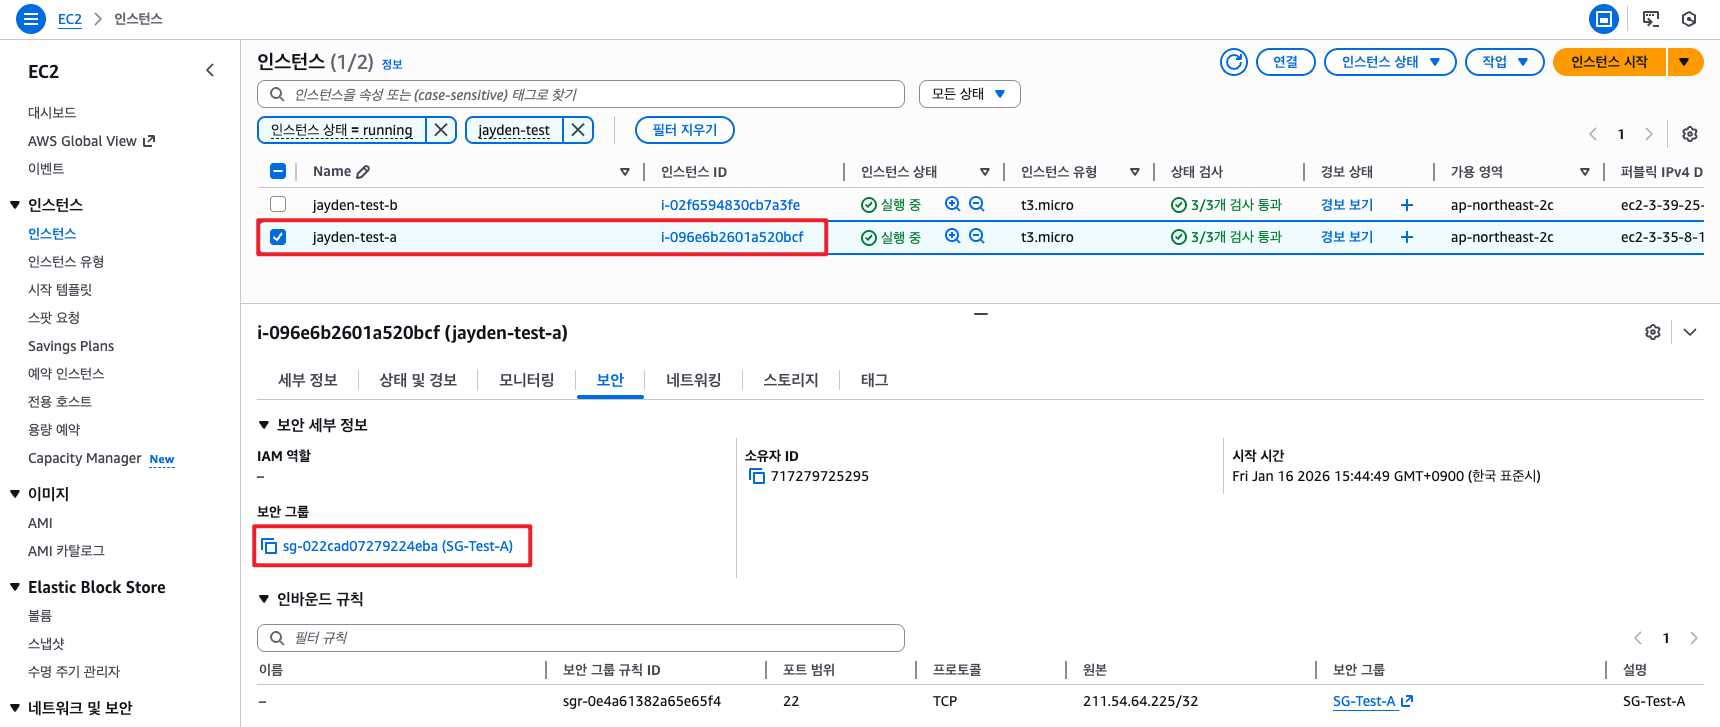Click the Name column edit pencil icon
Screen dimensions: 1720x727
pos(363,172)
